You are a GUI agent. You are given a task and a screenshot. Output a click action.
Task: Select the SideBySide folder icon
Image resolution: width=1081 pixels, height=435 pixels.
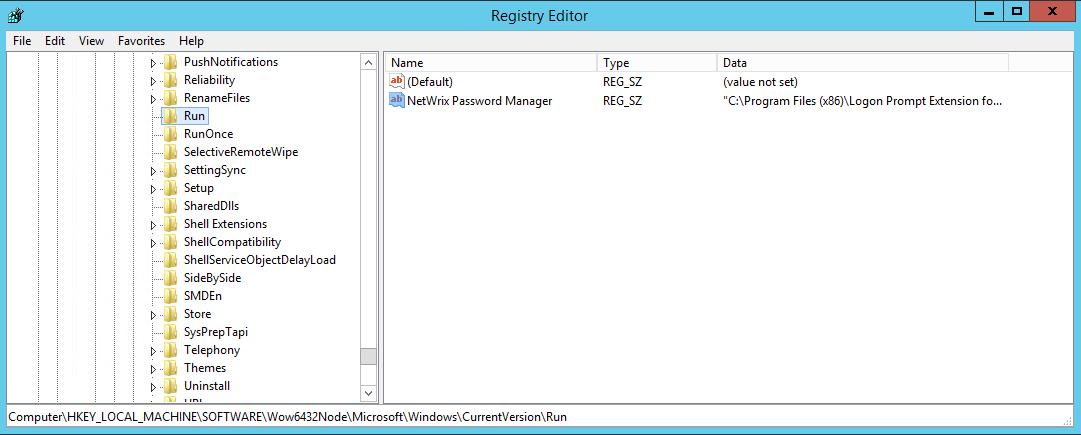(x=170, y=278)
